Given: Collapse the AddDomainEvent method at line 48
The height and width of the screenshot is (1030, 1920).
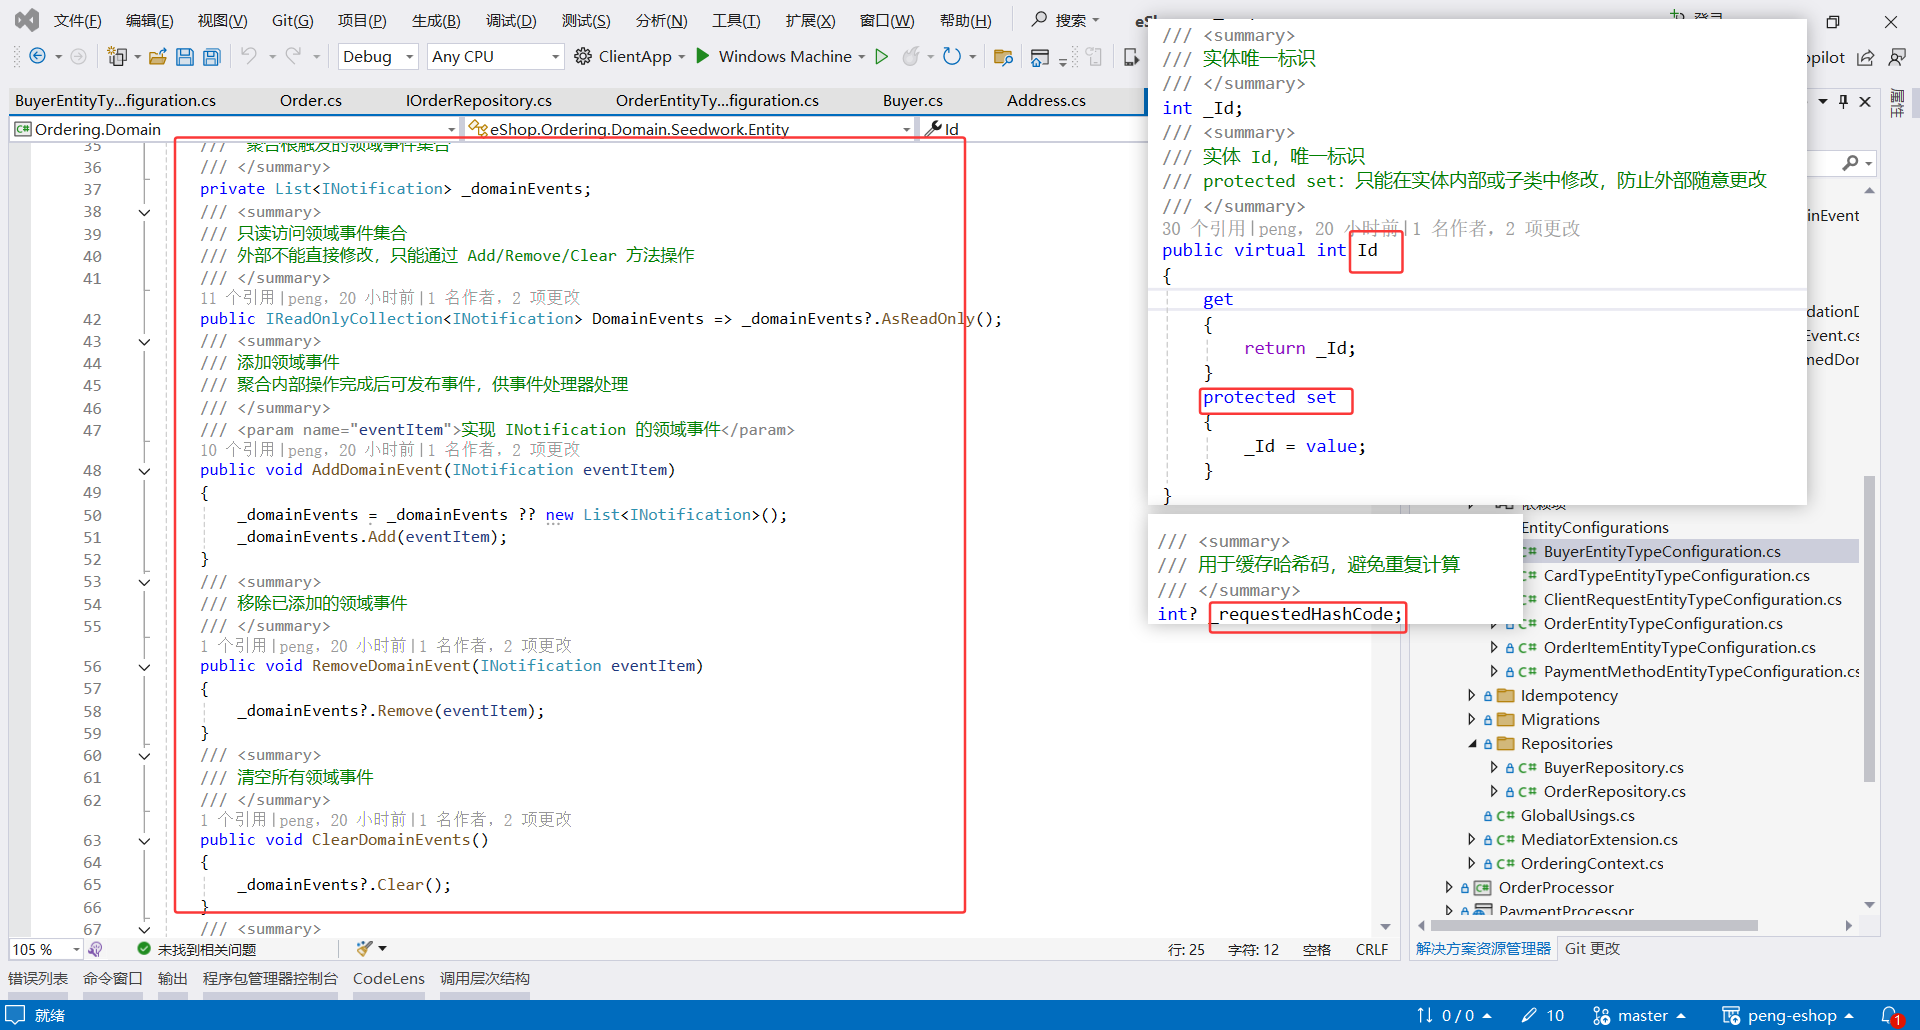Looking at the screenshot, I should tap(144, 471).
